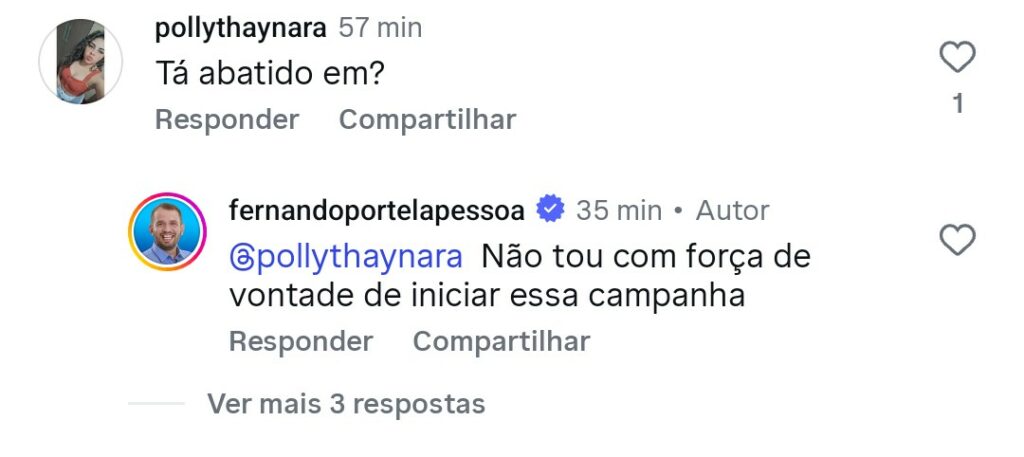
Task: Click the "57 min" timestamp
Action: point(380,28)
